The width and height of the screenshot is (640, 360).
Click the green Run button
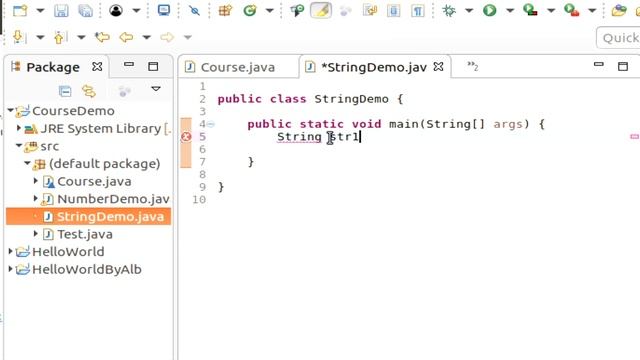pos(489,10)
